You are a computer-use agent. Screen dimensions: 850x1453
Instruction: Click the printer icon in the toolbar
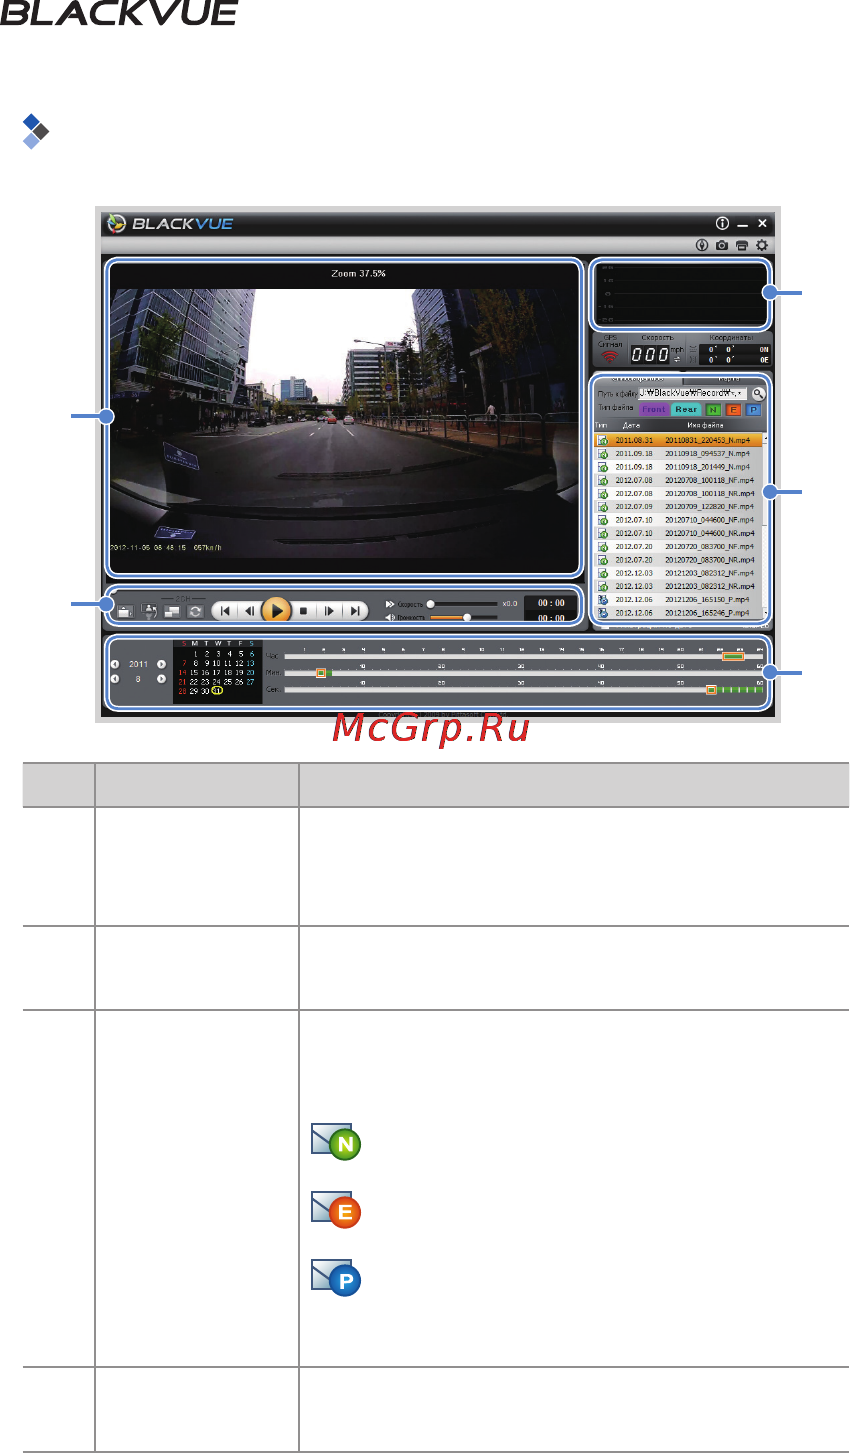pyautogui.click(x=742, y=245)
